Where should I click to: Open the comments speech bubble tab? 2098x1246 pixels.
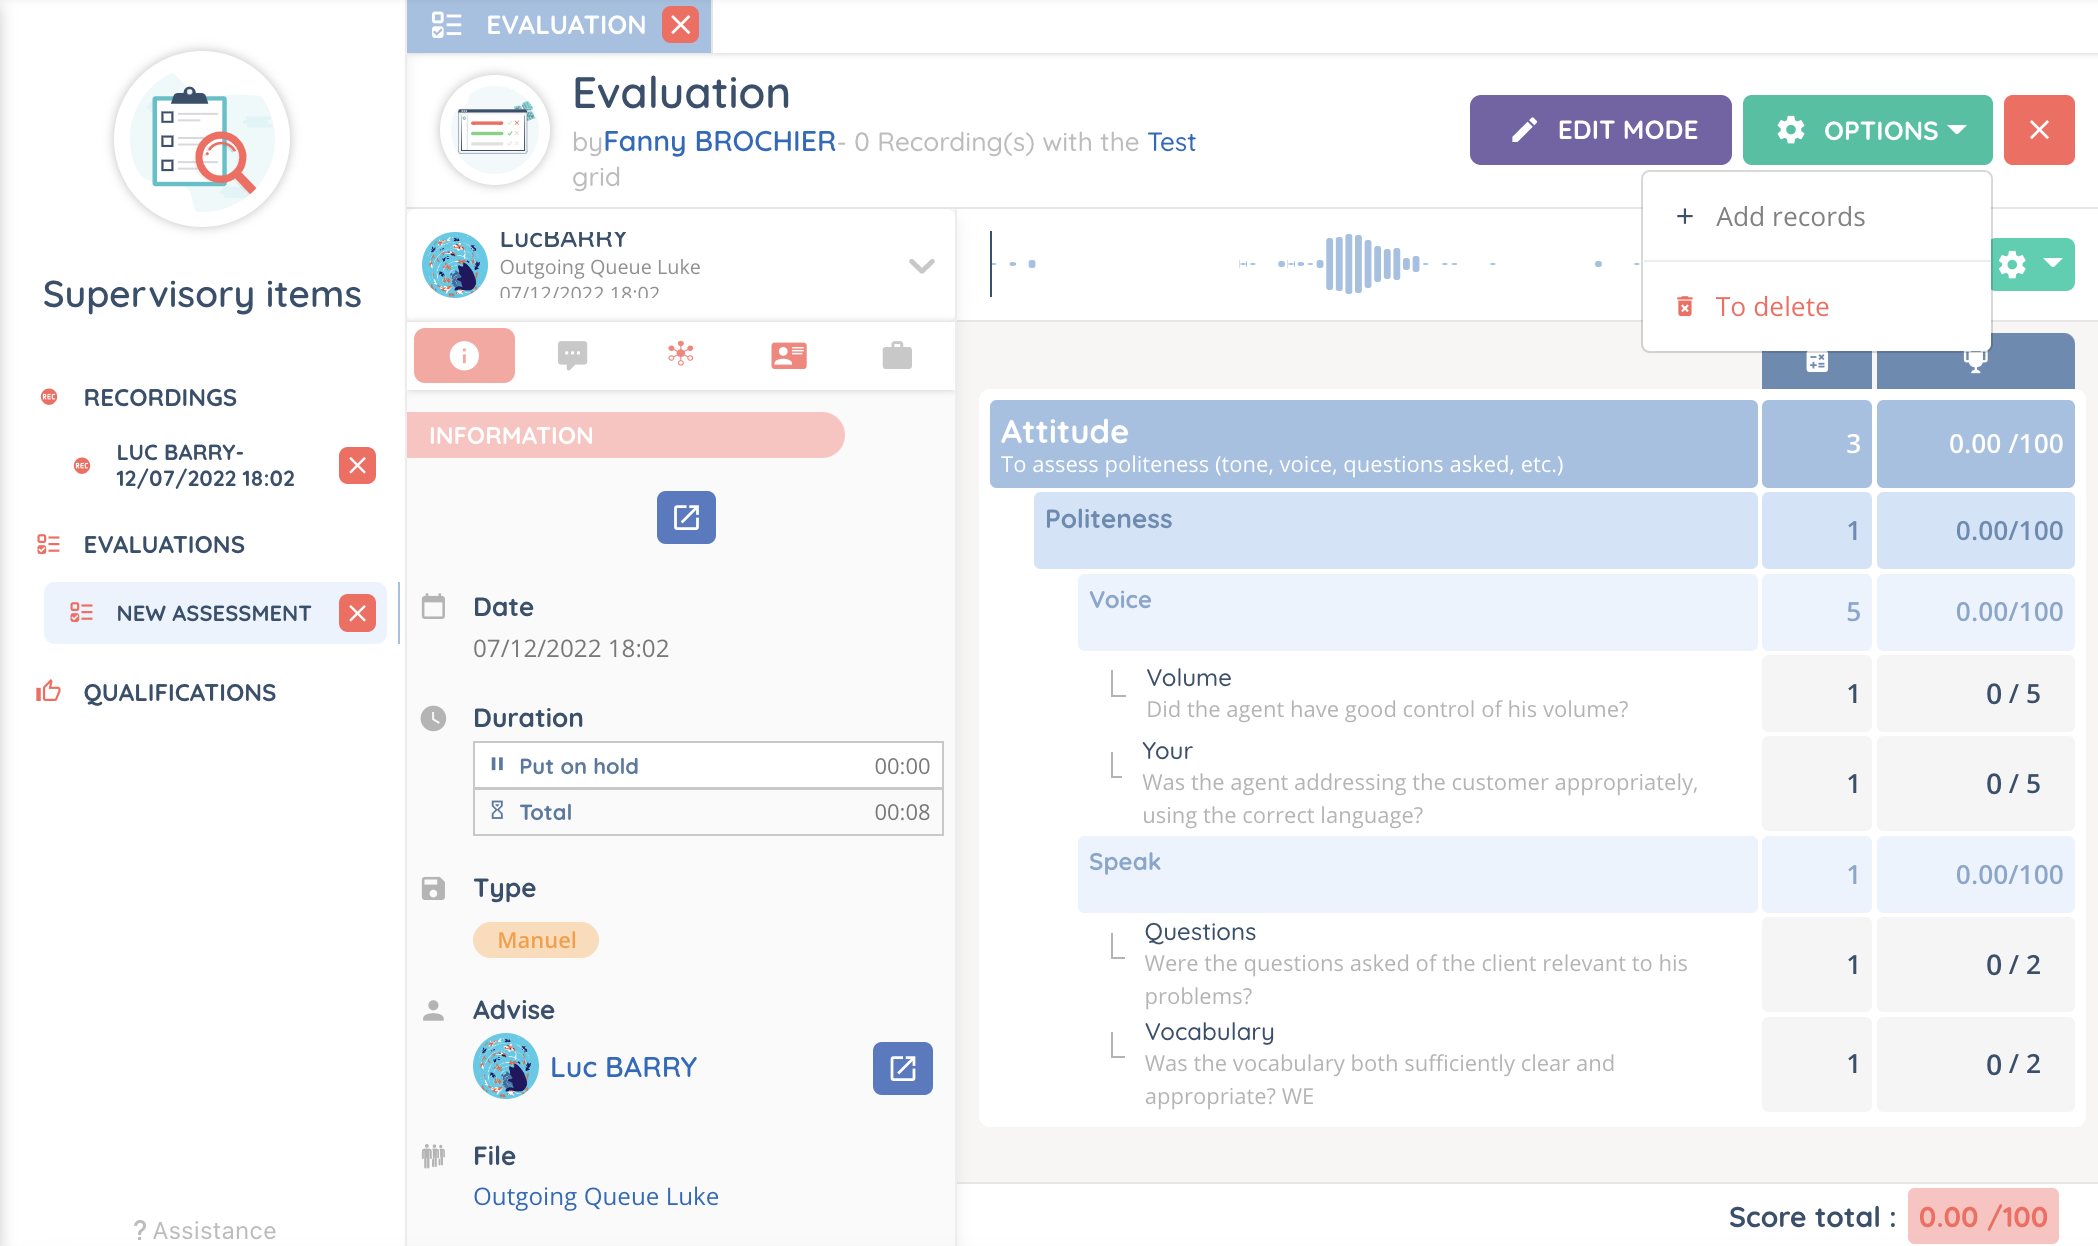pos(572,355)
